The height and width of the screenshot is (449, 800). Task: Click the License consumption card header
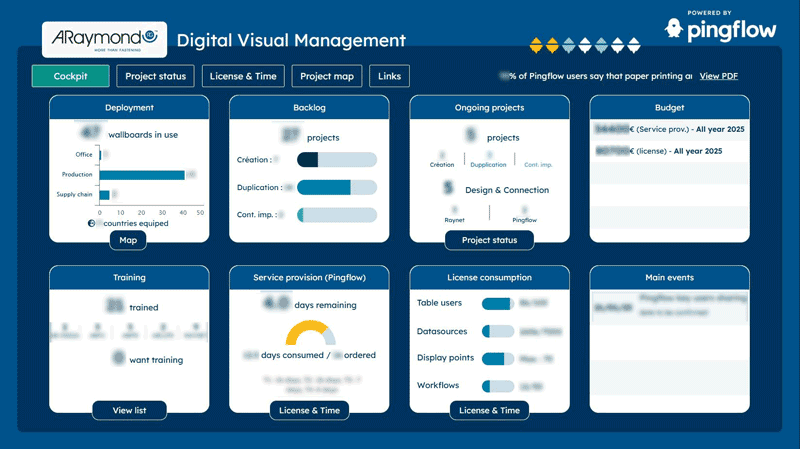coord(489,278)
